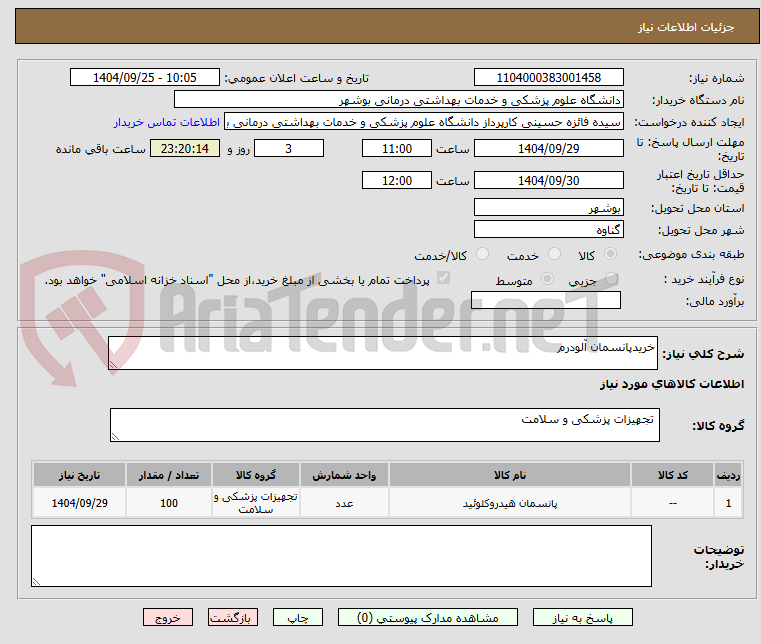Select the کالا/خدمت radio button
The height and width of the screenshot is (644, 761).
click(482, 254)
